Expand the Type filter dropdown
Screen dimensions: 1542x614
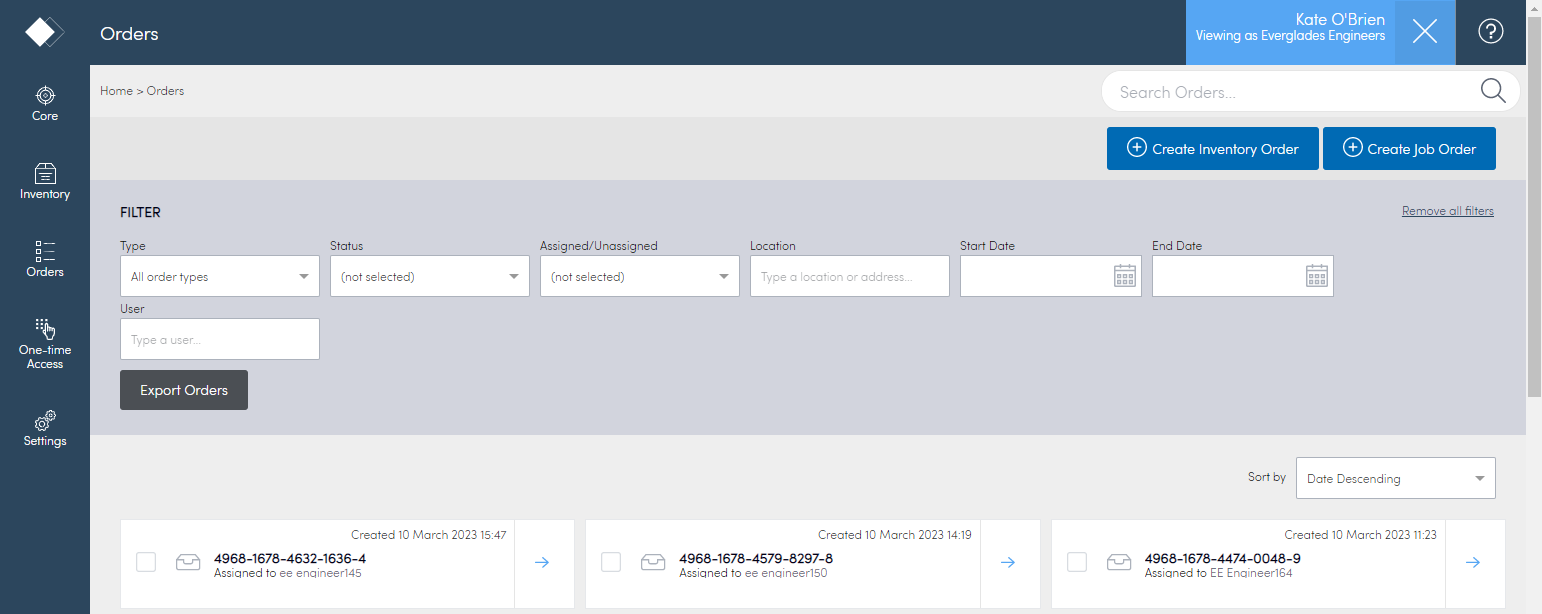pyautogui.click(x=220, y=277)
